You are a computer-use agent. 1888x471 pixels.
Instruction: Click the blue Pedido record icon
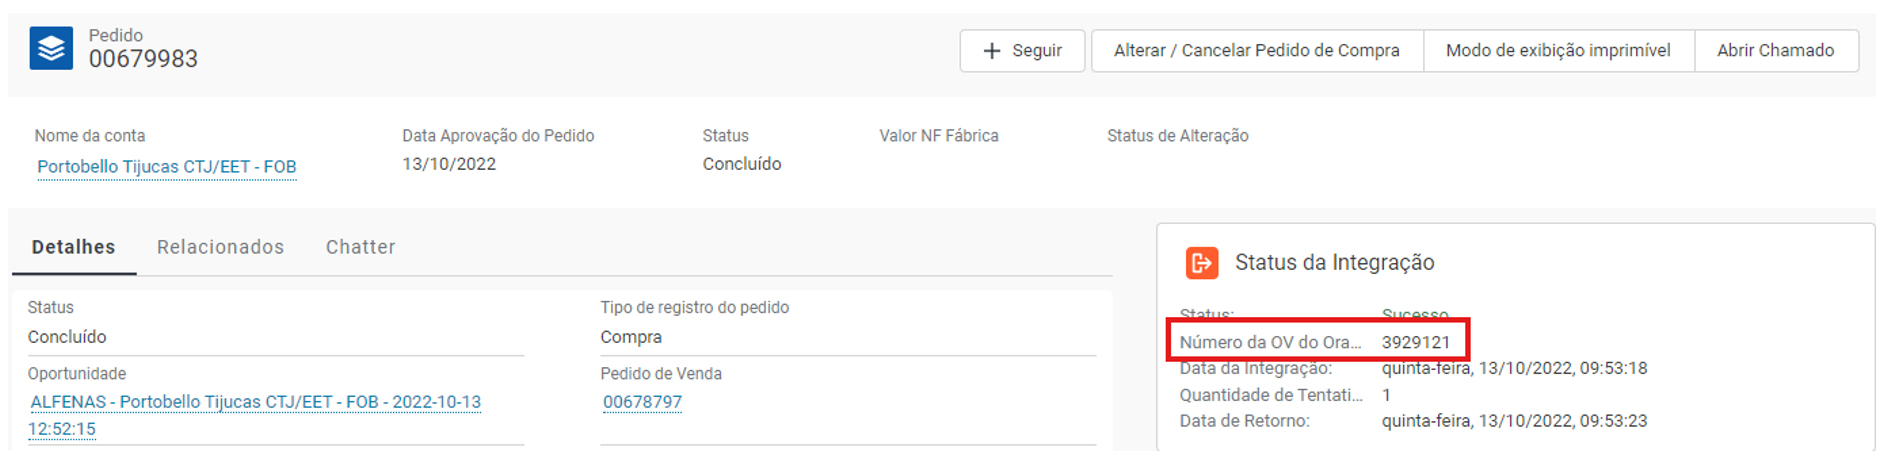pyautogui.click(x=51, y=48)
